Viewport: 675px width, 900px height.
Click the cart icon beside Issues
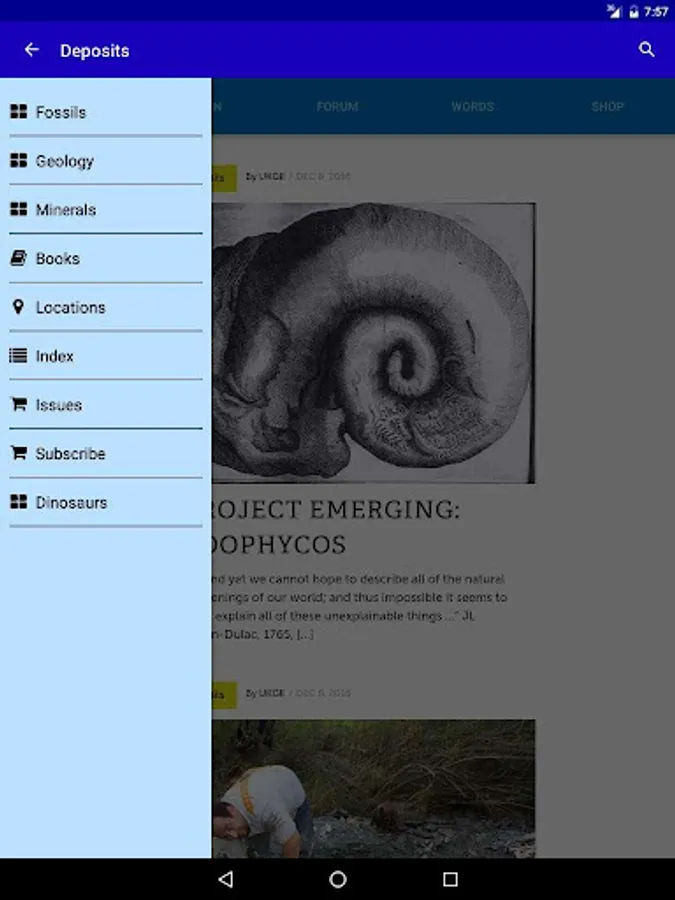(x=18, y=404)
